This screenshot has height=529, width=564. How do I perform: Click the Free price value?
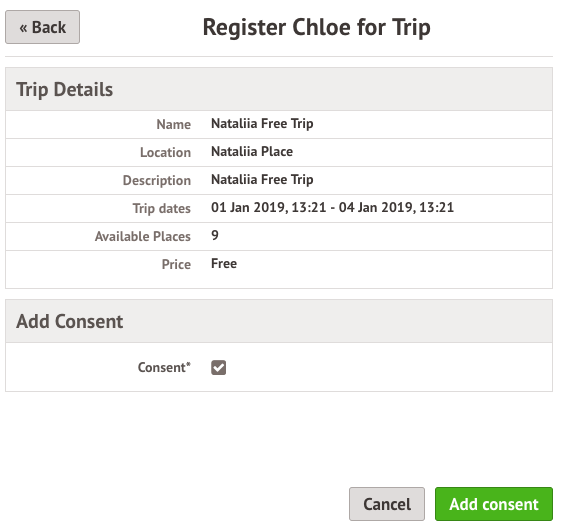(224, 264)
